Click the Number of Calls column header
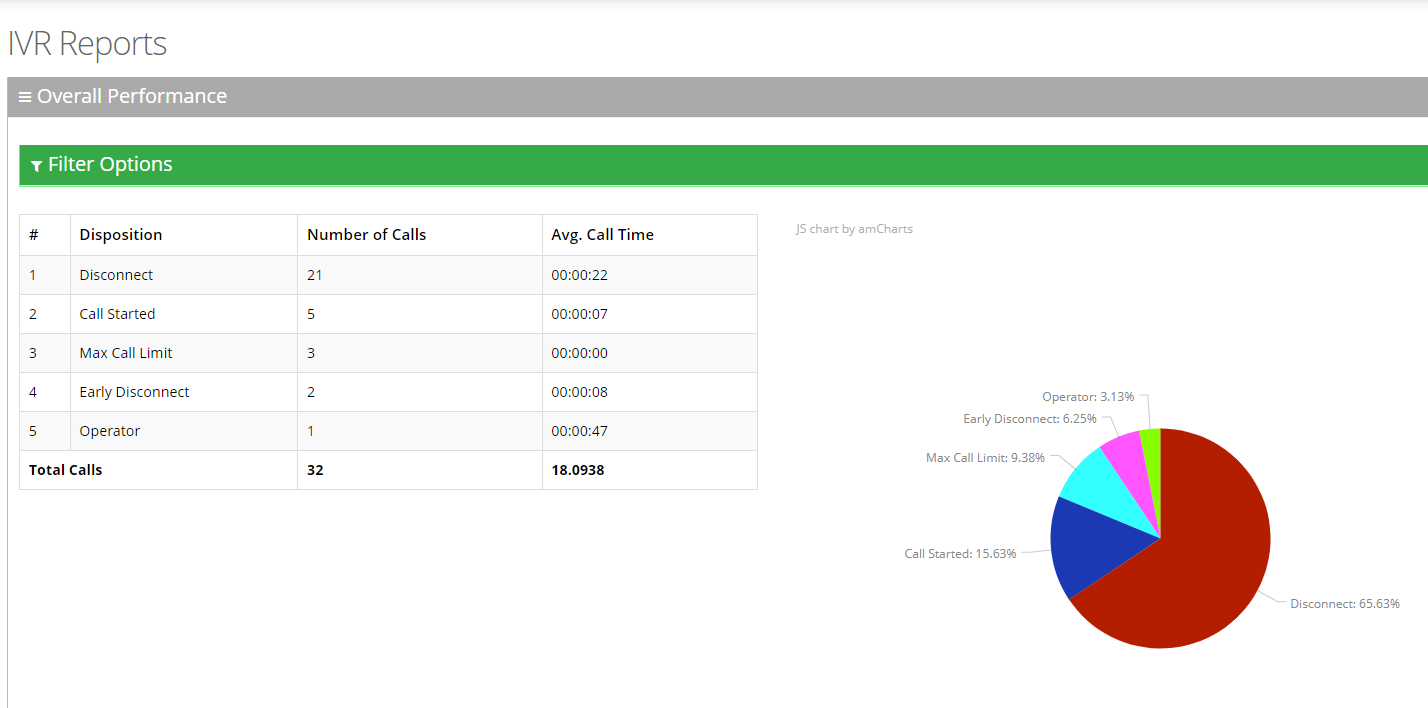 pyautogui.click(x=366, y=235)
